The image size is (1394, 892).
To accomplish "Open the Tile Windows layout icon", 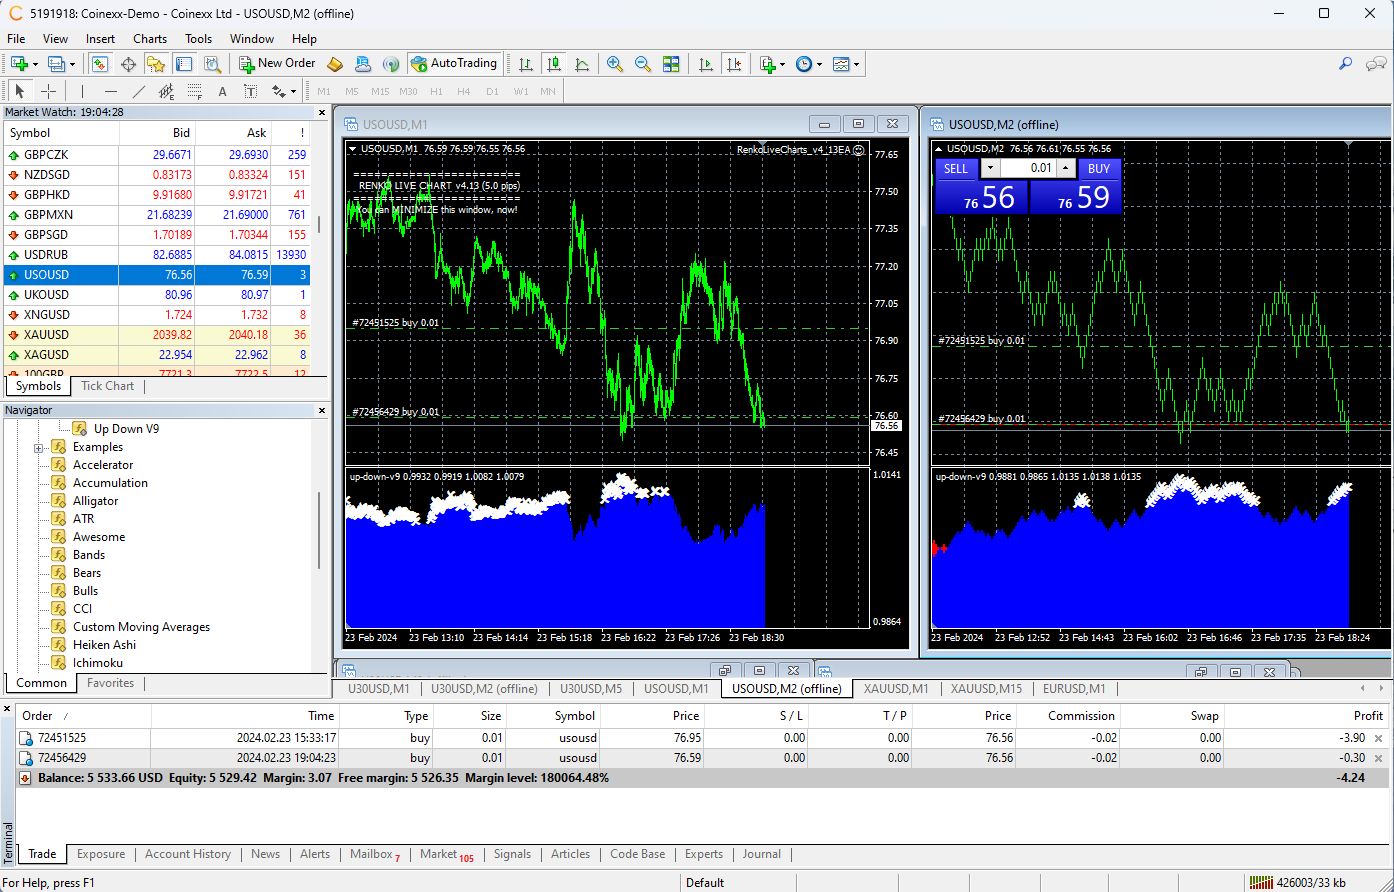I will [x=671, y=64].
